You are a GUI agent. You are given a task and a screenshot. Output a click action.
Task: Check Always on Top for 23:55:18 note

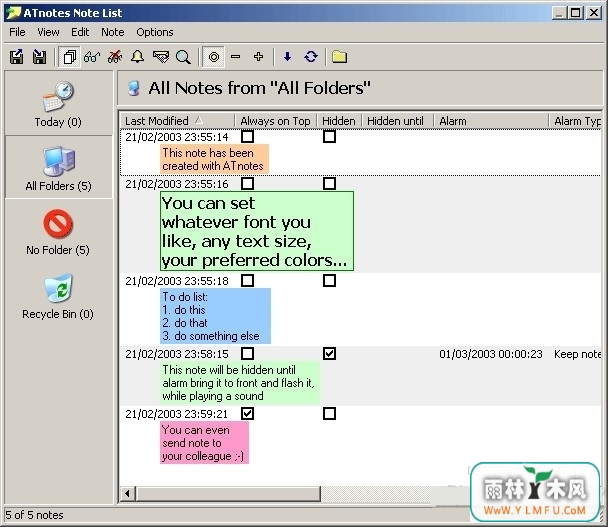(247, 280)
